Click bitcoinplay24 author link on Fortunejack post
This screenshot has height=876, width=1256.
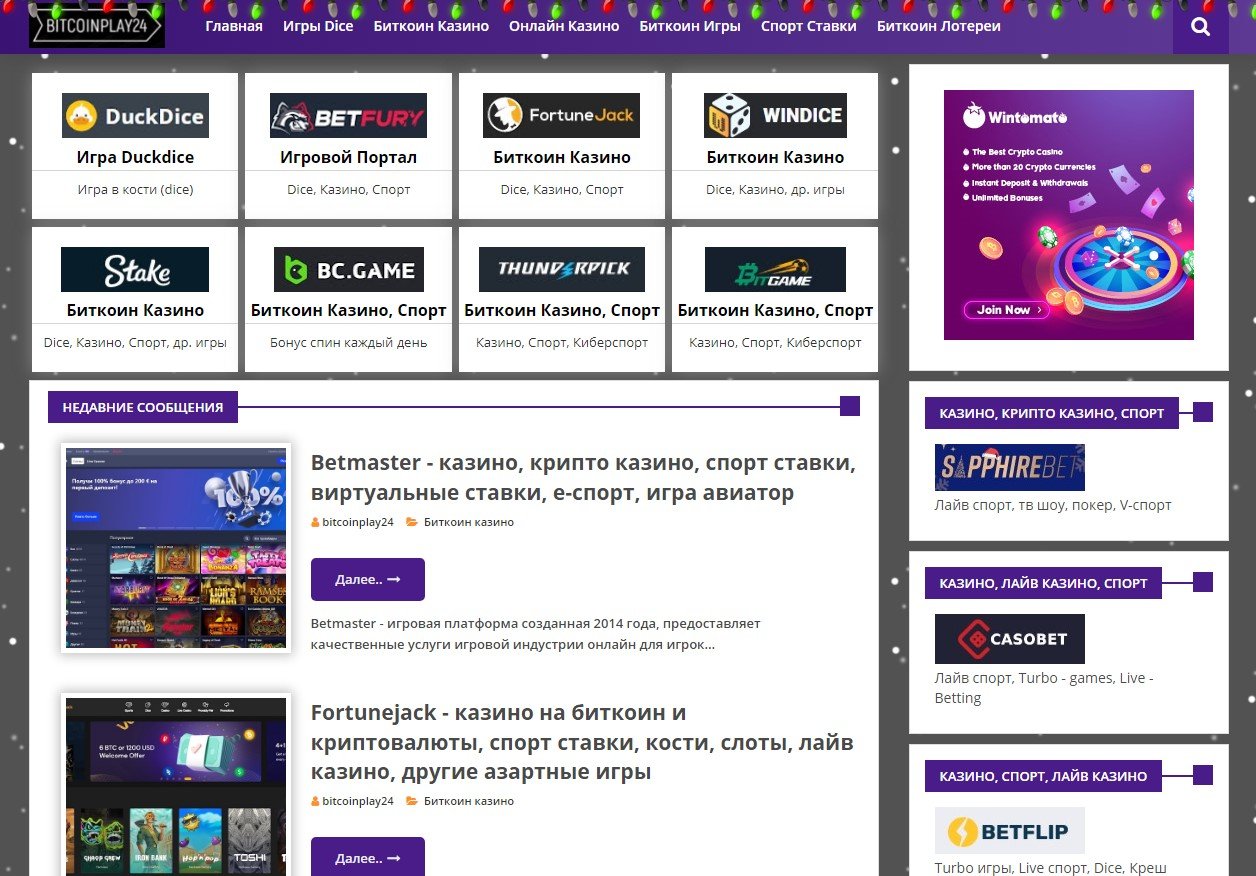coord(358,801)
